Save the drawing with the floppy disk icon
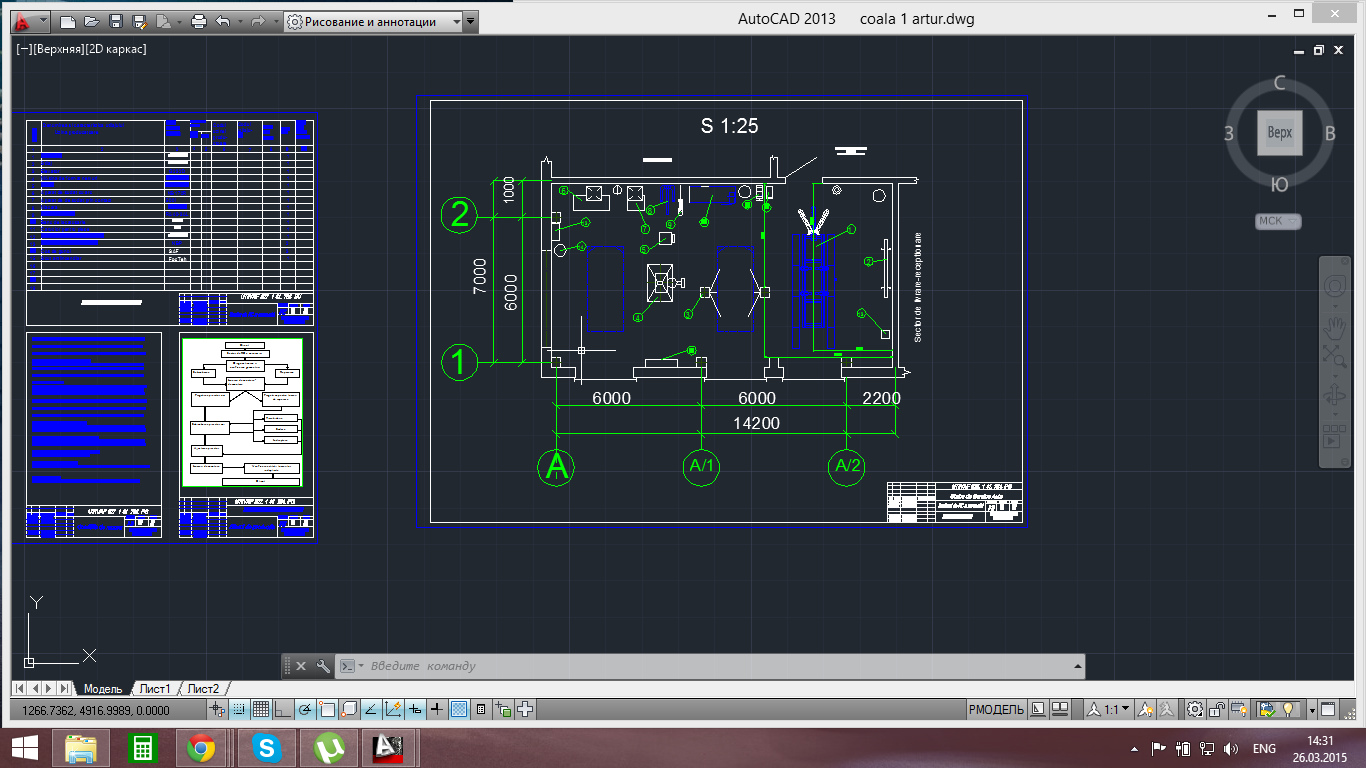The height and width of the screenshot is (768, 1366). pyautogui.click(x=115, y=21)
